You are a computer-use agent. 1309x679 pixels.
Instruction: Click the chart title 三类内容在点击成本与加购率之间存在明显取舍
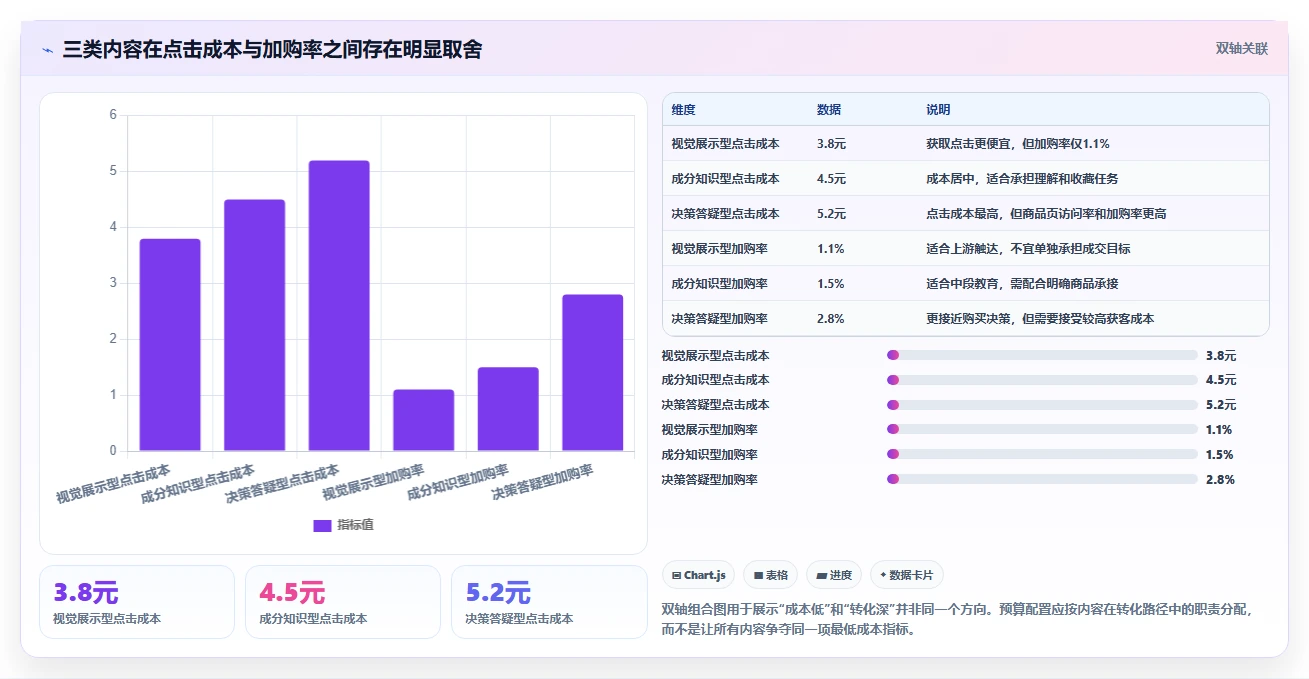tap(272, 49)
